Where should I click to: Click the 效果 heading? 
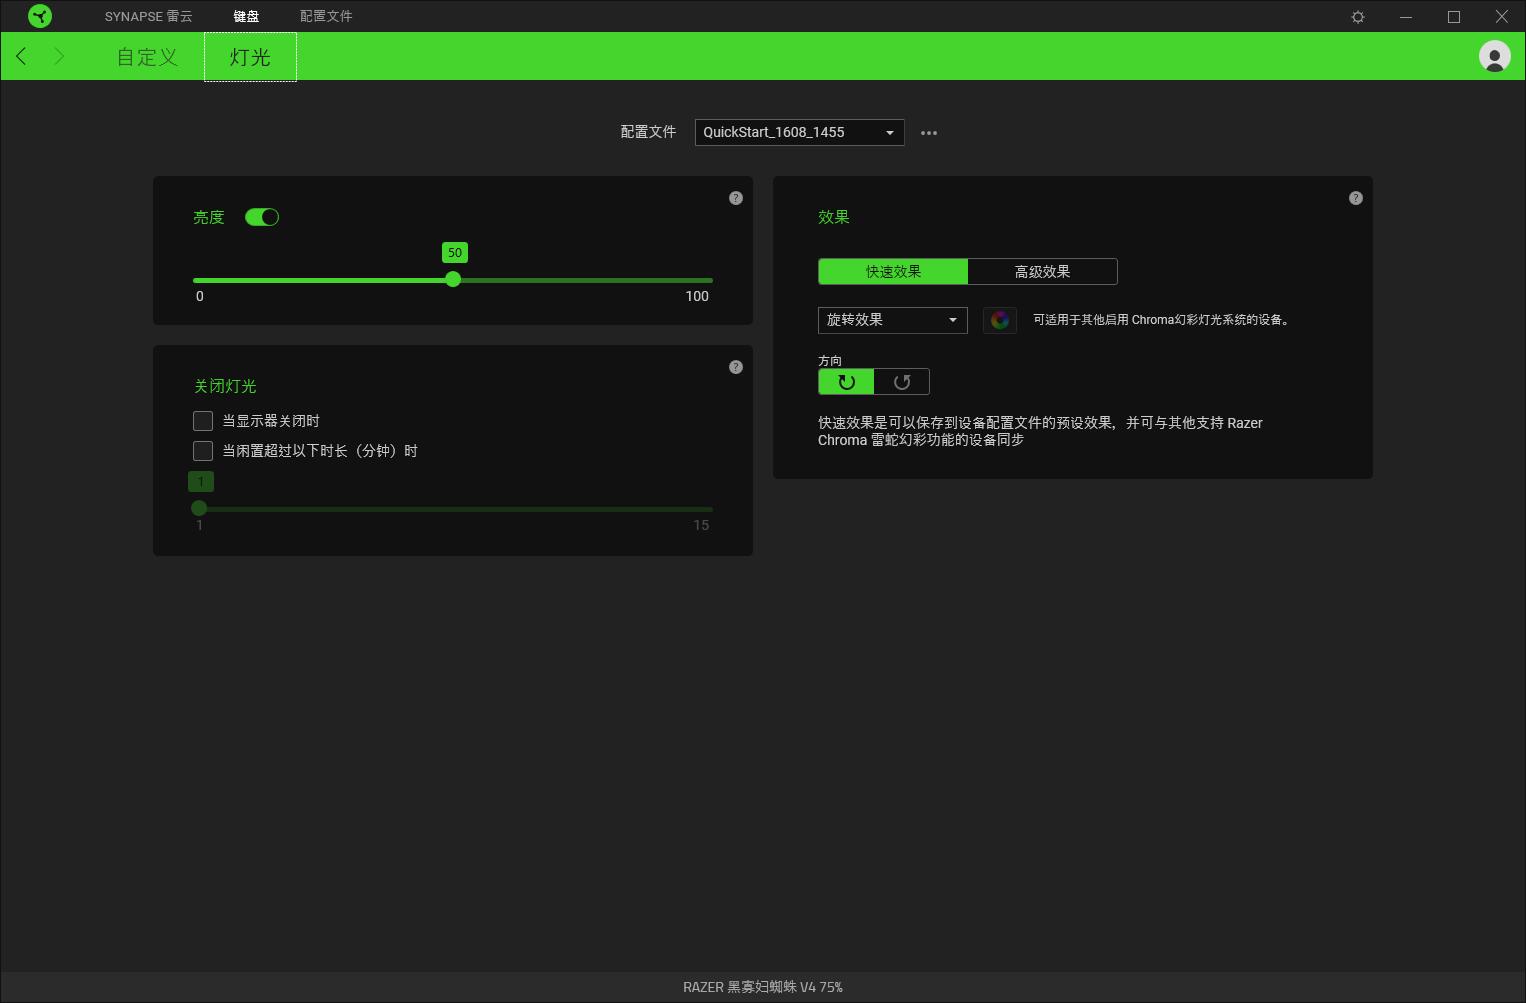pos(834,217)
